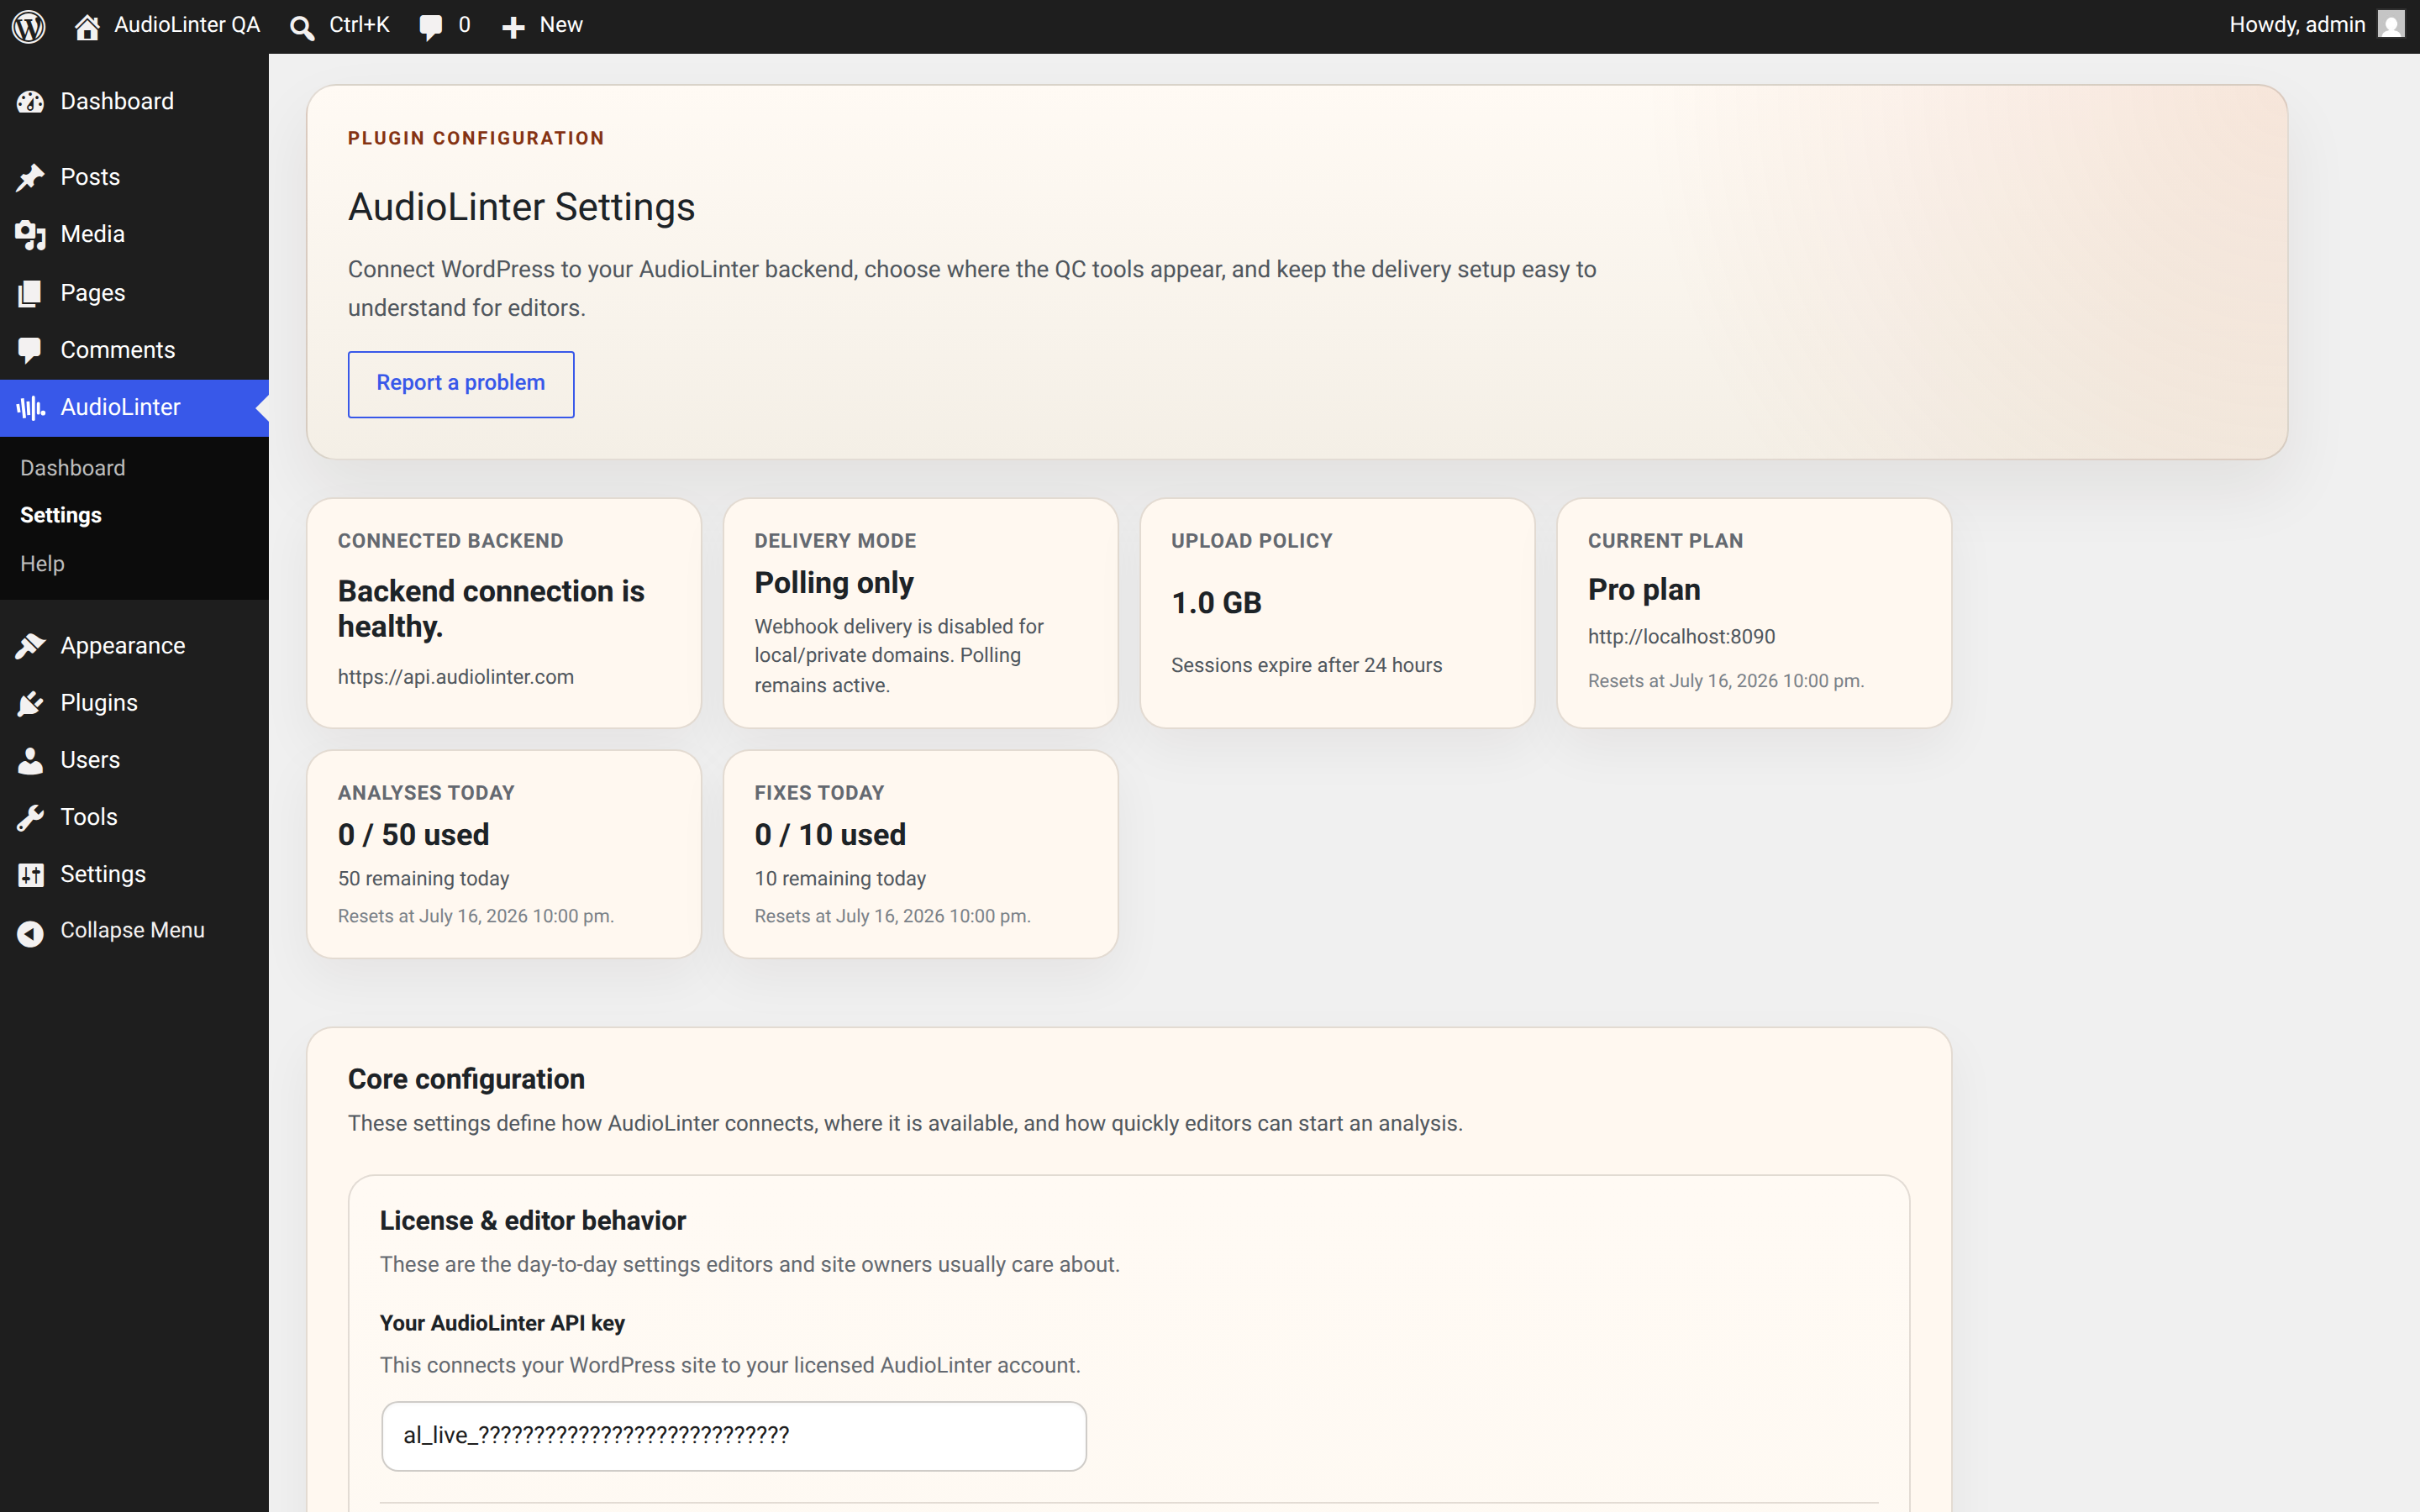The height and width of the screenshot is (1512, 2420).
Task: Click the Dashboard gauge icon in sidebar
Action: tap(30, 102)
